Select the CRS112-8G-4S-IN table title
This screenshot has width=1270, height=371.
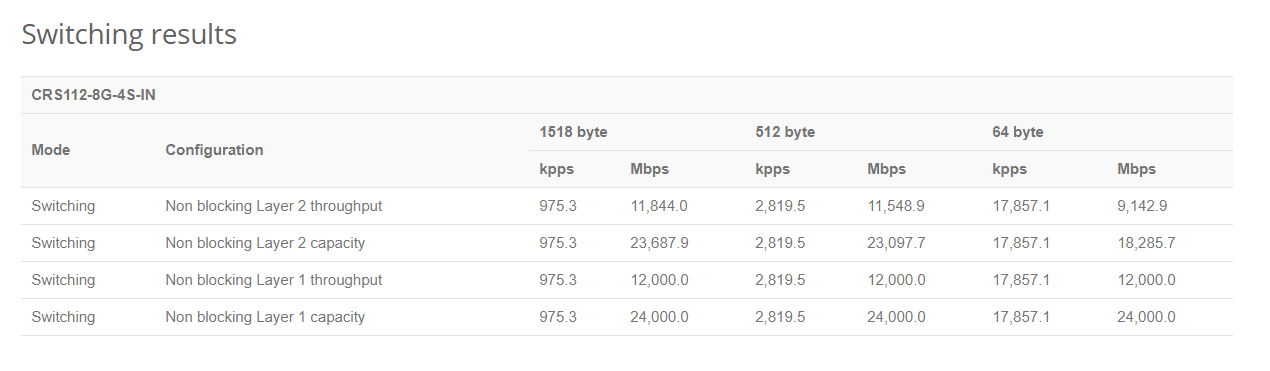pyautogui.click(x=94, y=95)
